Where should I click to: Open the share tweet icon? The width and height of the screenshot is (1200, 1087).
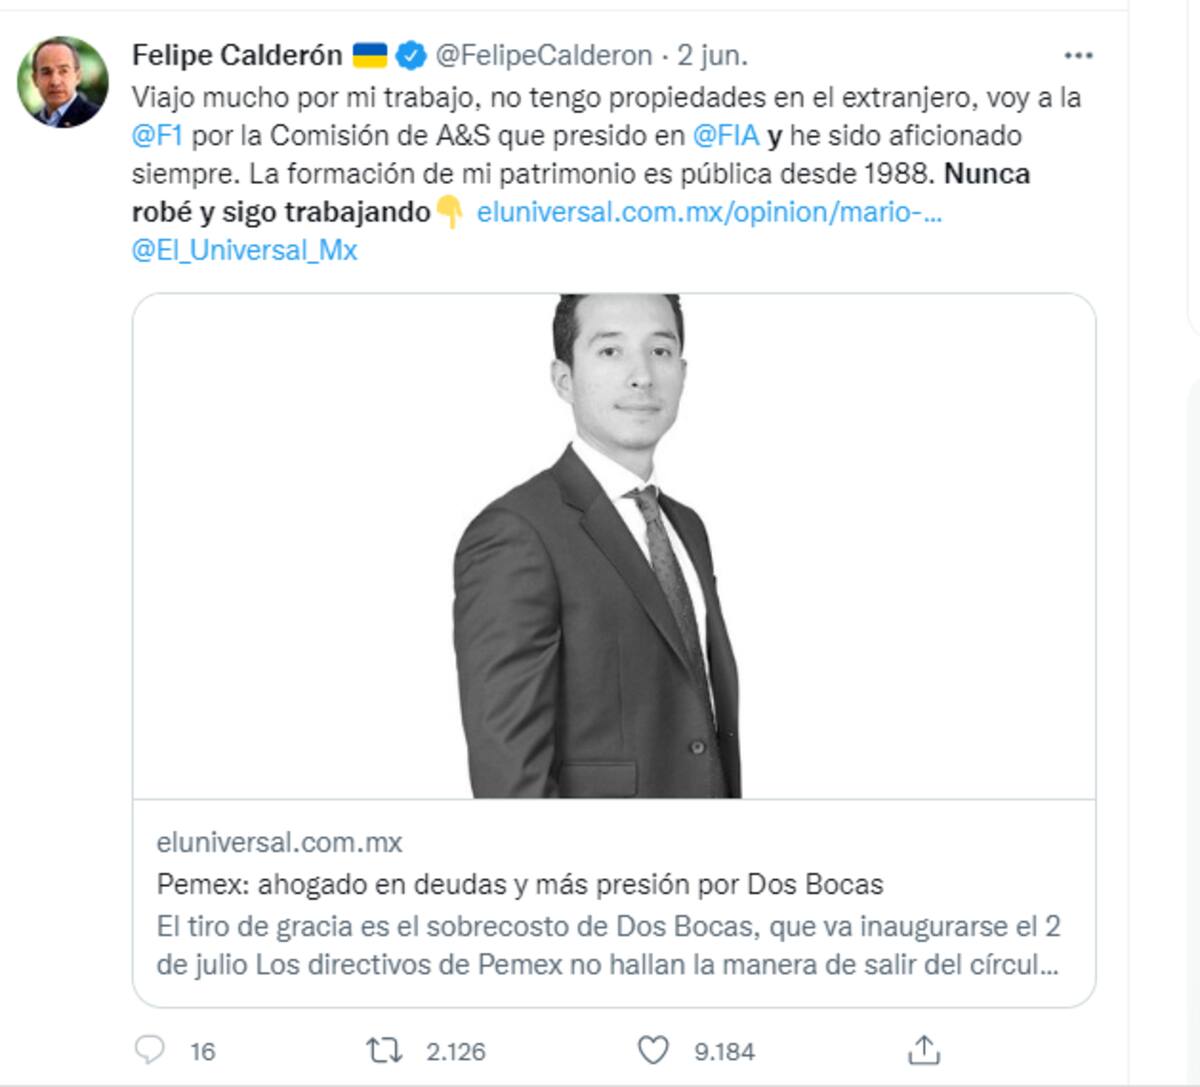(x=924, y=1050)
